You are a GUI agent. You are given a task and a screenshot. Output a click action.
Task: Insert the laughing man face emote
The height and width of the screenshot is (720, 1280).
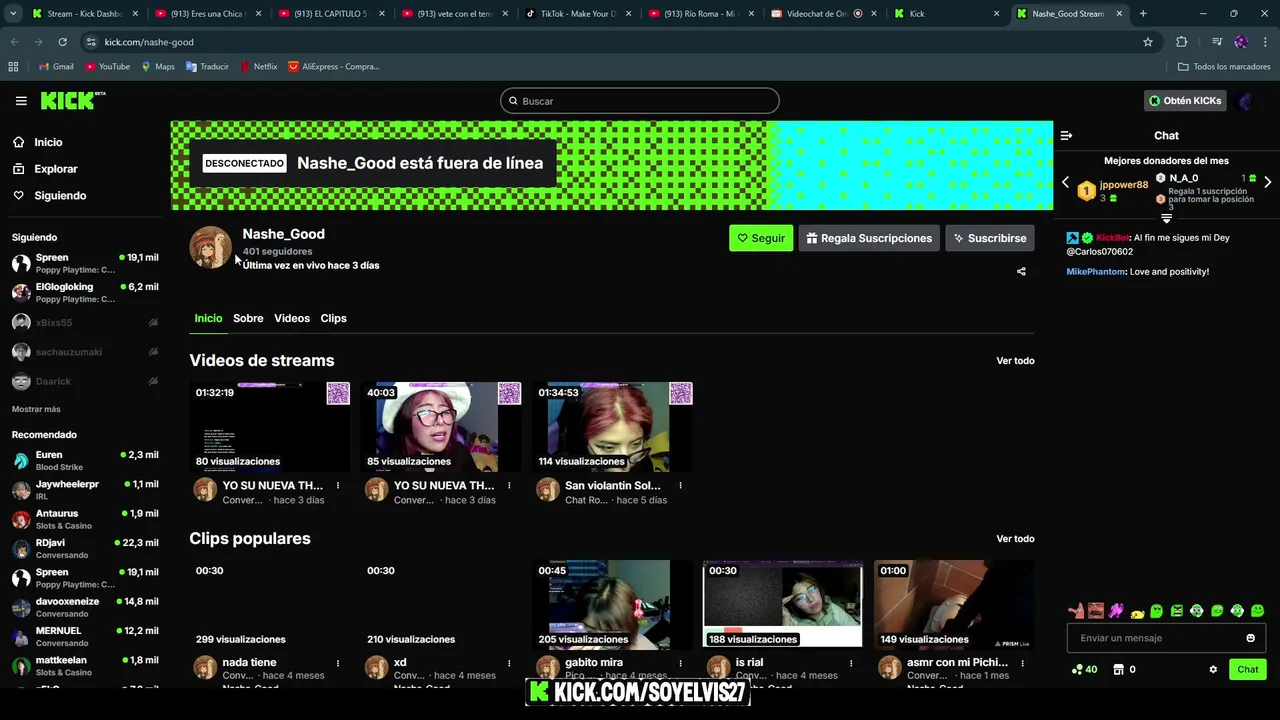[1096, 611]
